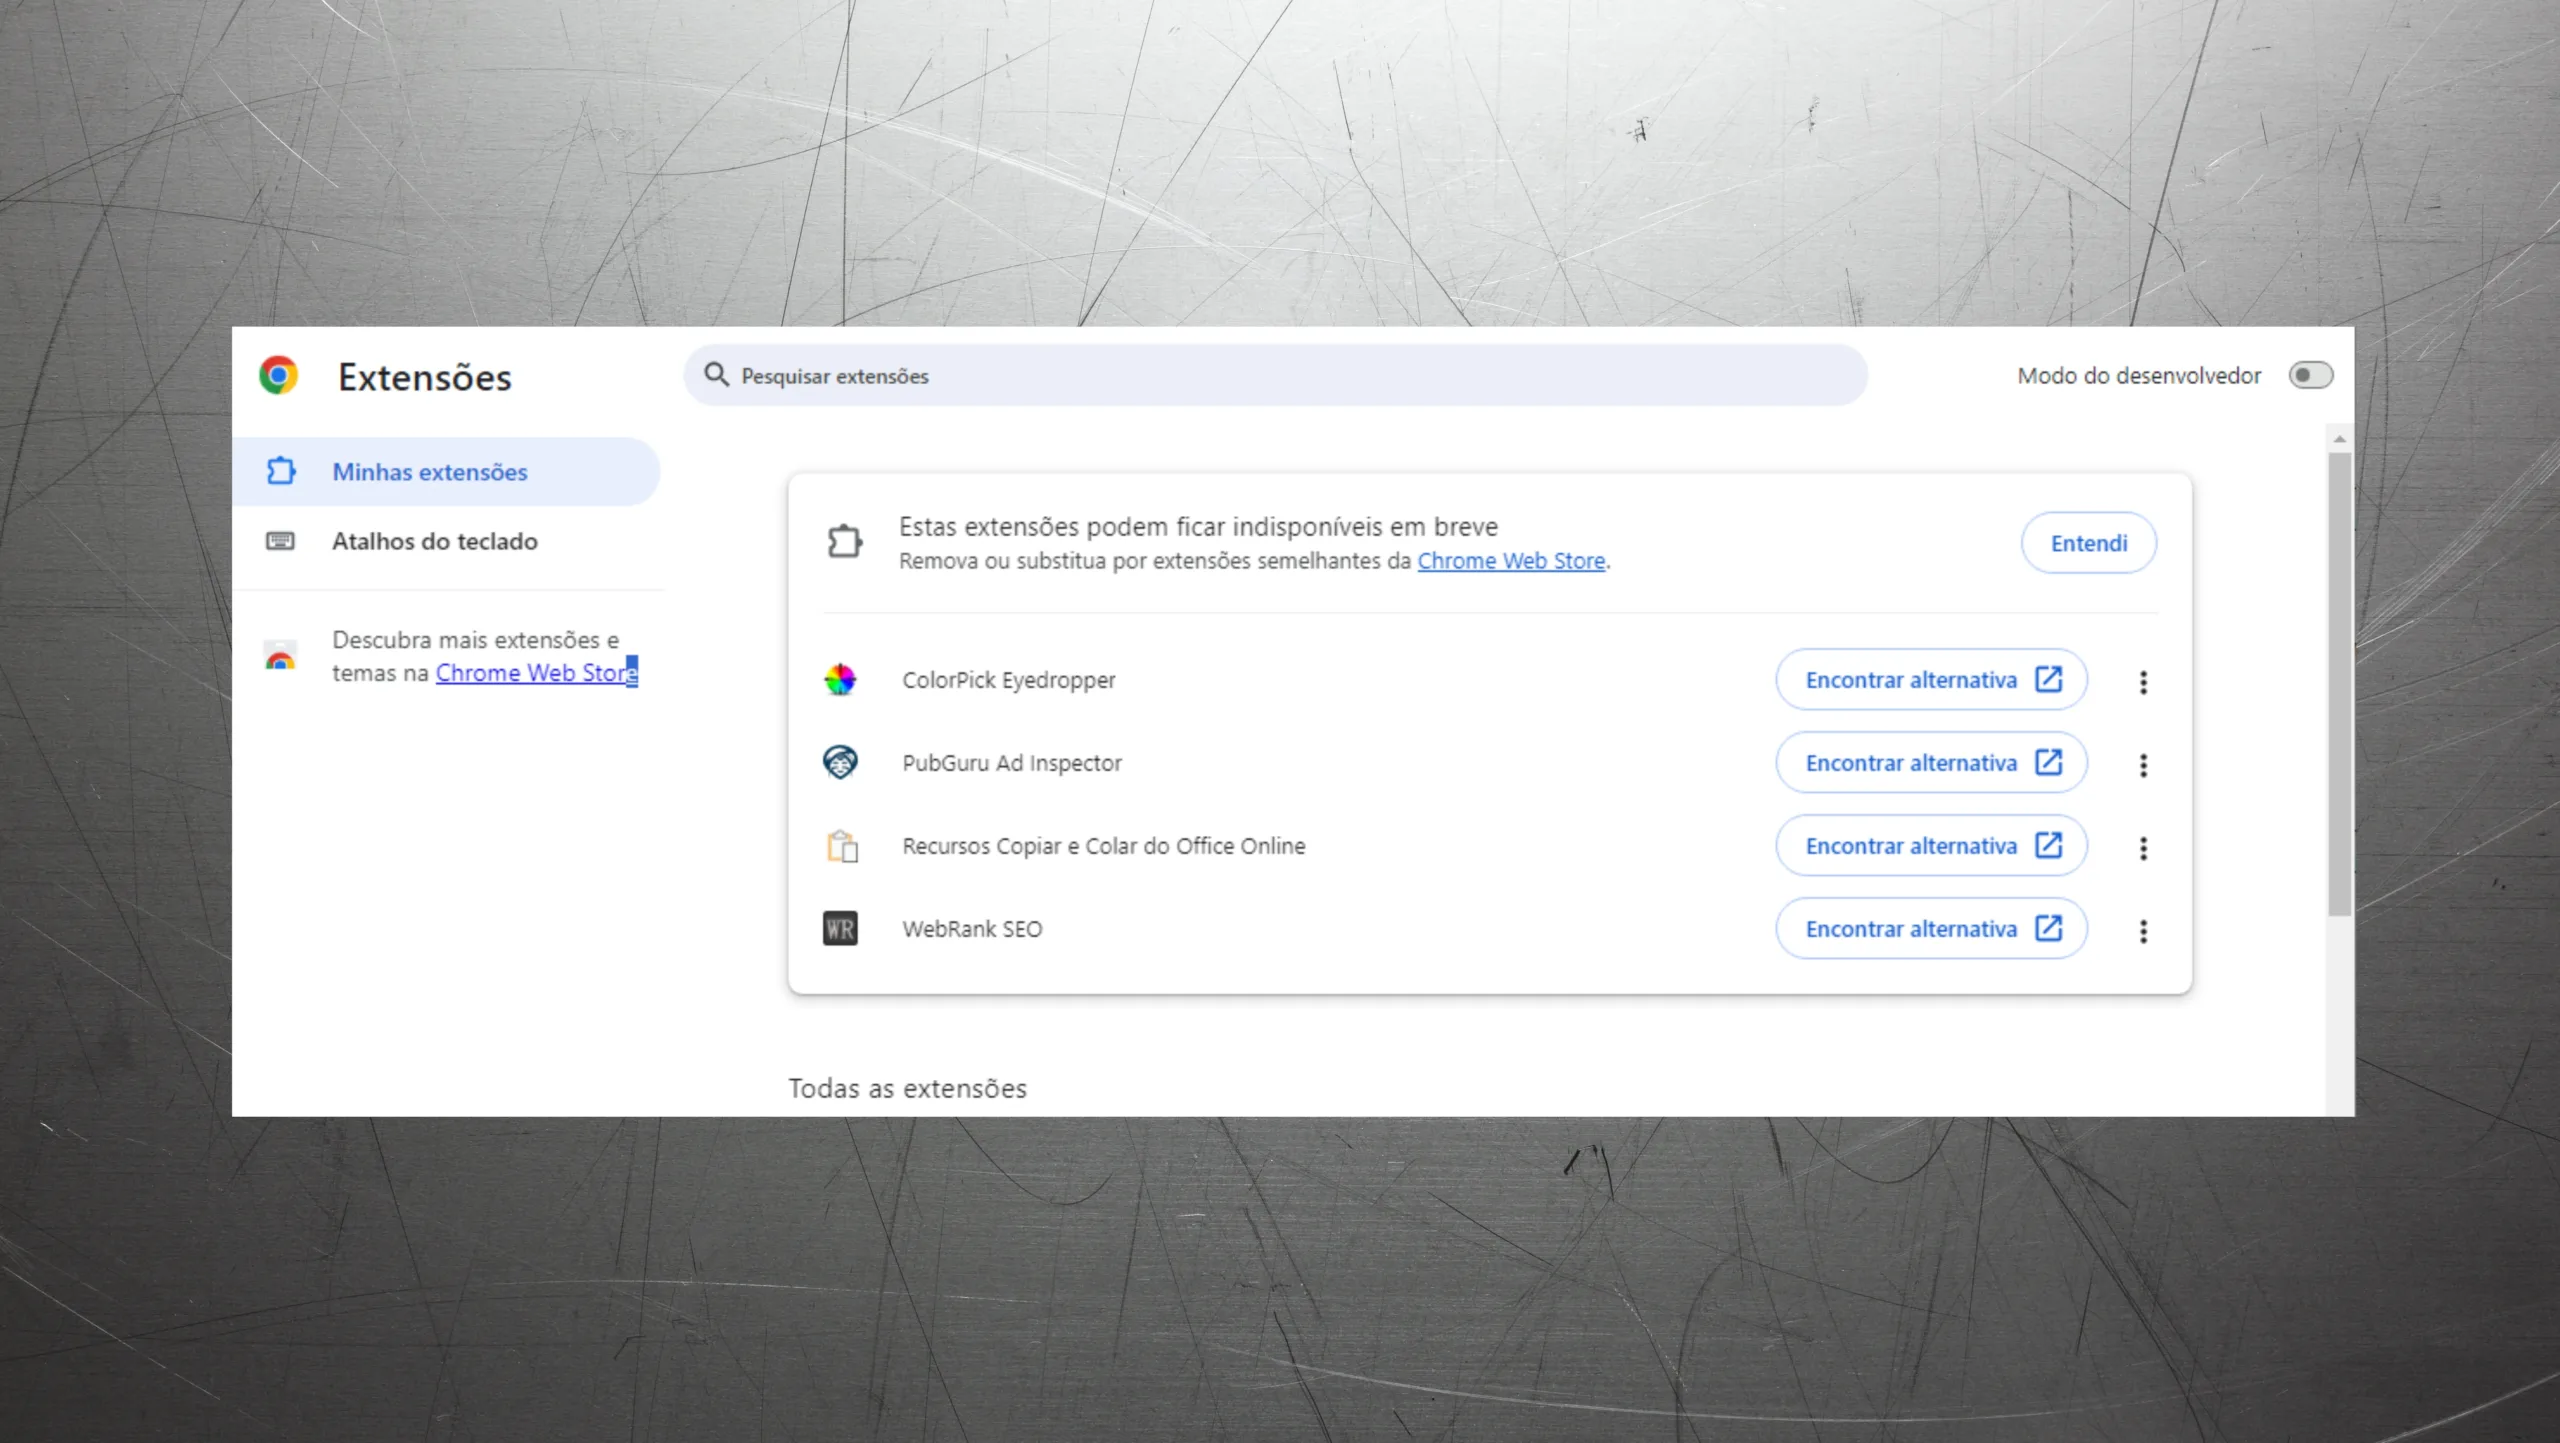Click the Modo do desenvolvedor label

[2139, 375]
